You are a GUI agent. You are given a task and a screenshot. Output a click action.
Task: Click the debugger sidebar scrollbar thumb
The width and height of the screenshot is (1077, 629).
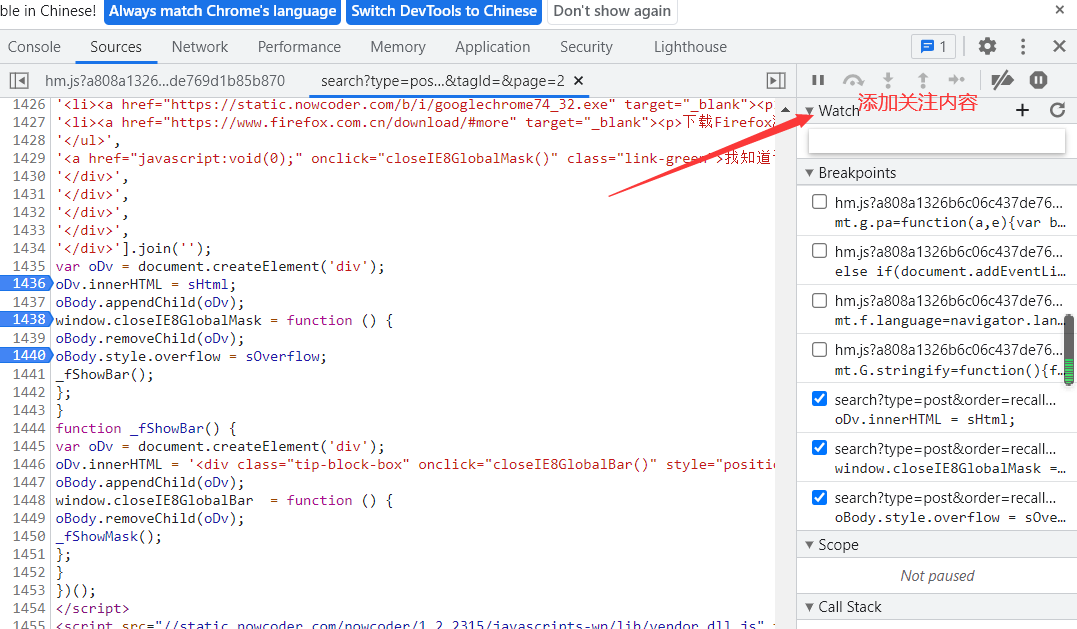tap(1068, 349)
